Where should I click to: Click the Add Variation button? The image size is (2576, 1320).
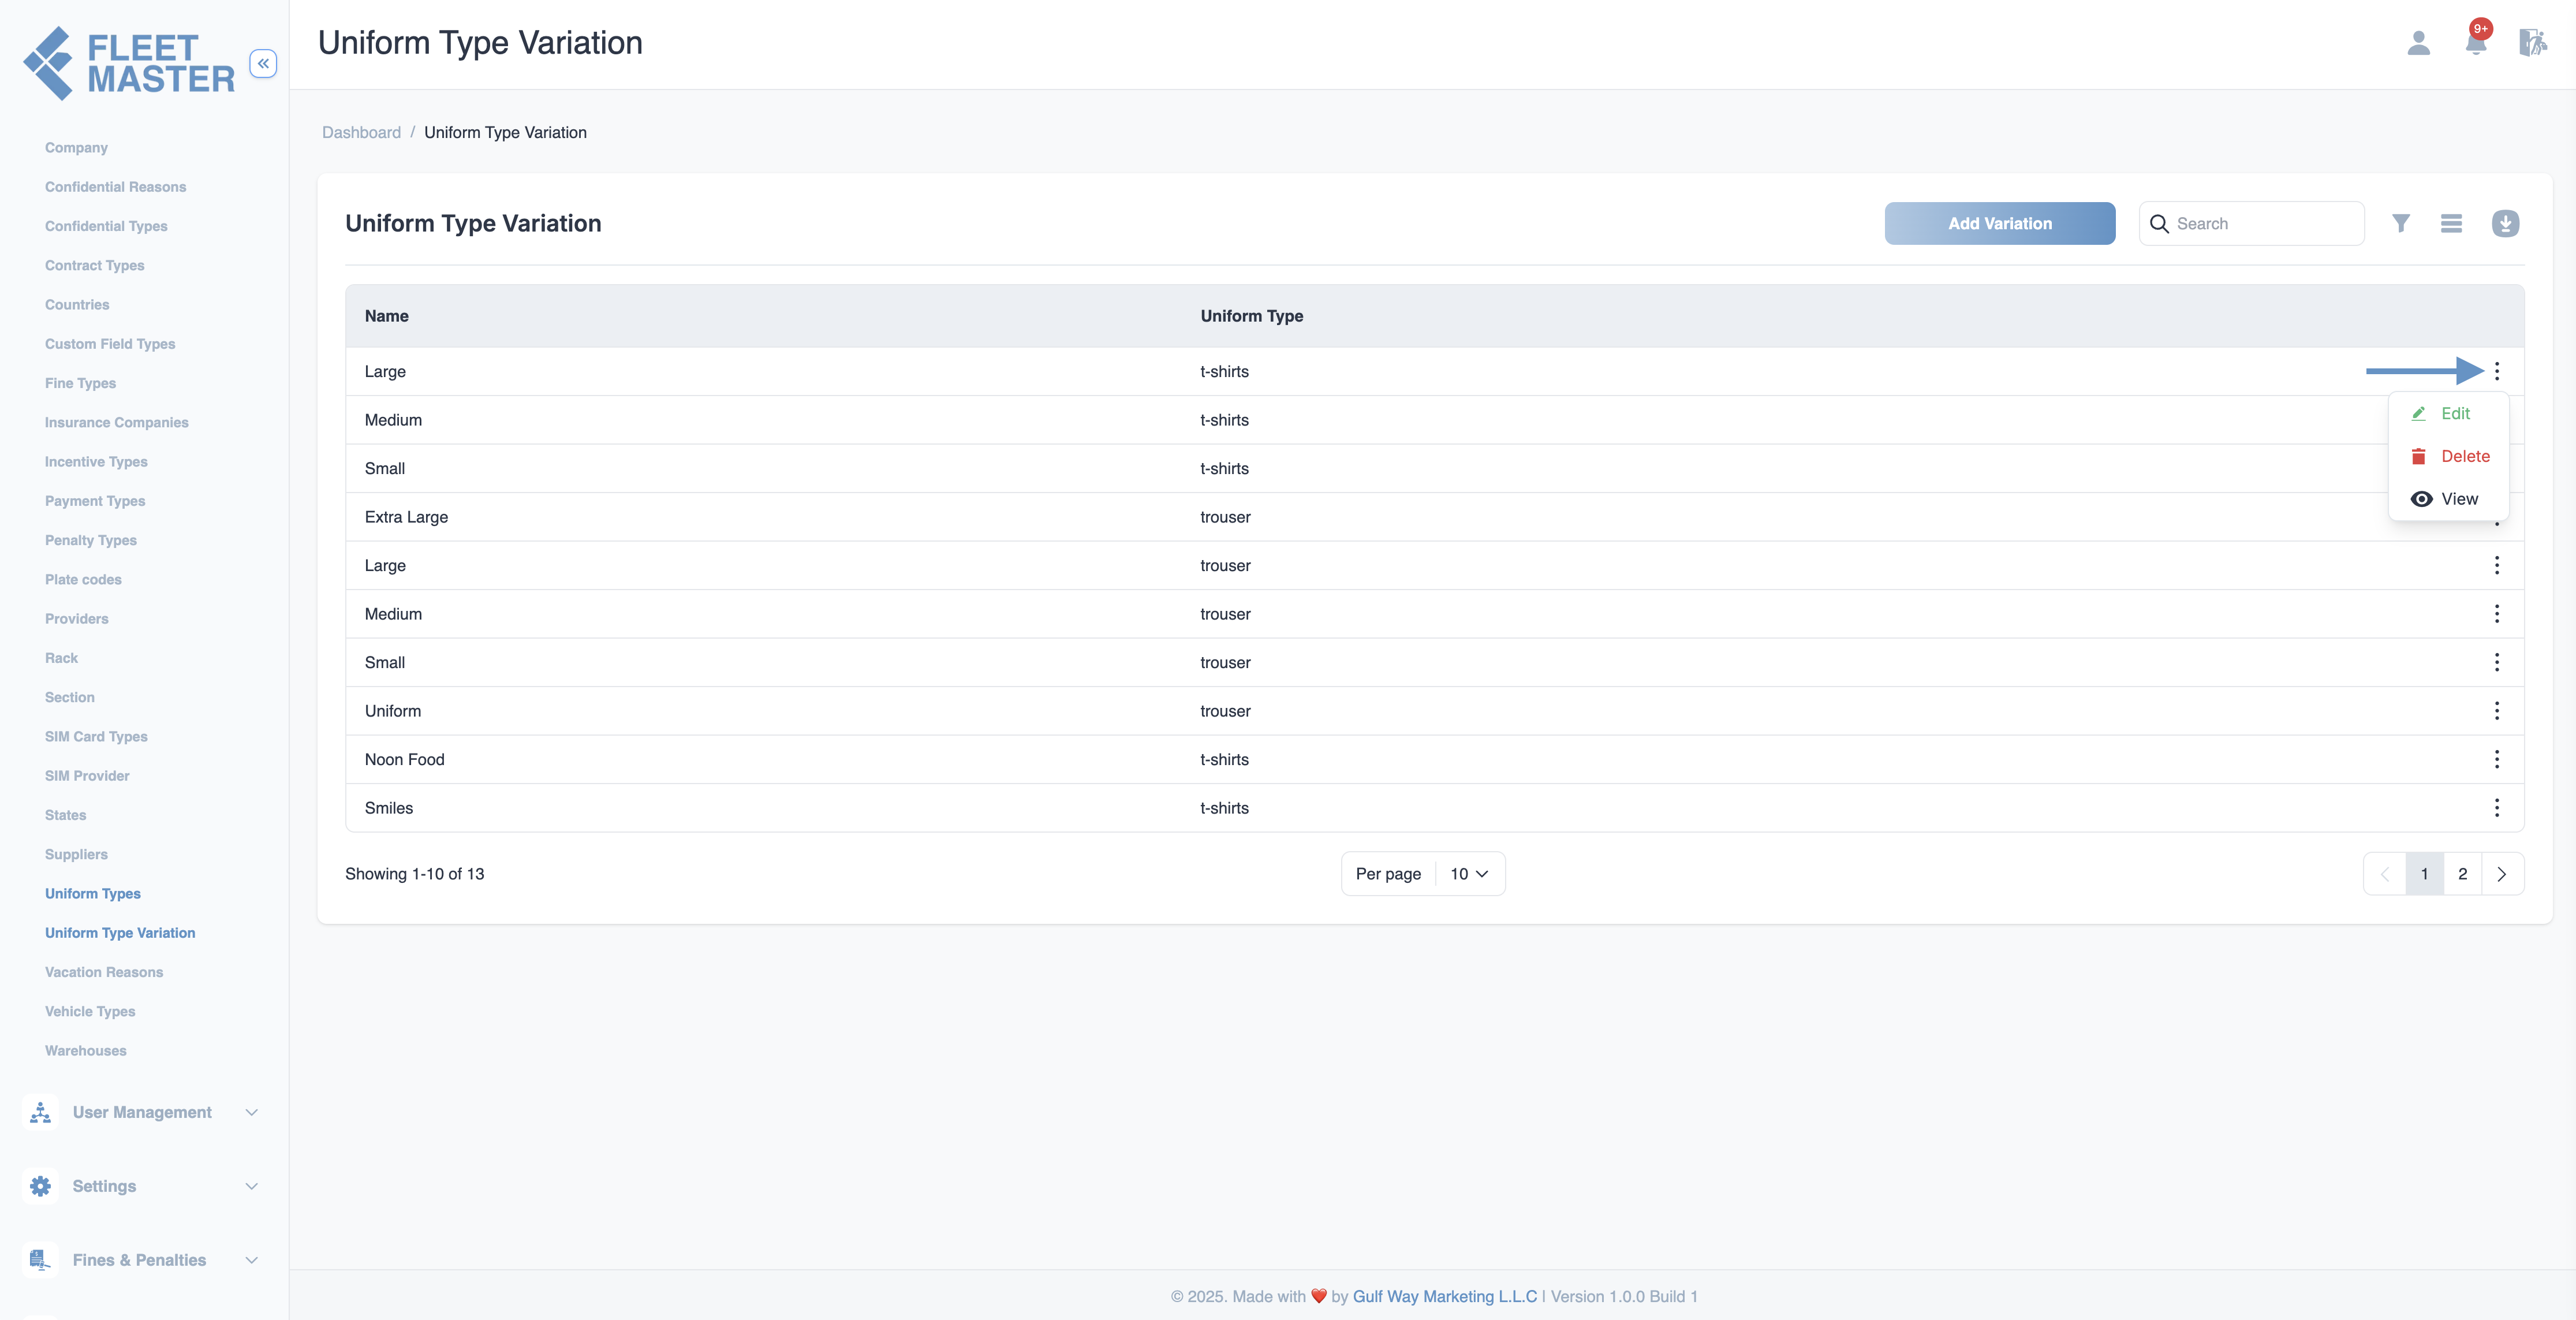coord(2000,223)
